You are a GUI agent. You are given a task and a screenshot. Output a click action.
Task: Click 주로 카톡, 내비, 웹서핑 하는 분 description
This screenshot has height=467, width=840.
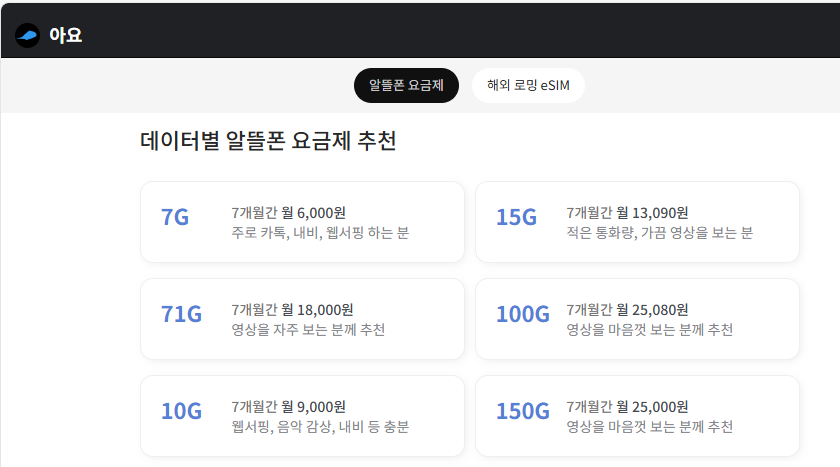coord(320,232)
